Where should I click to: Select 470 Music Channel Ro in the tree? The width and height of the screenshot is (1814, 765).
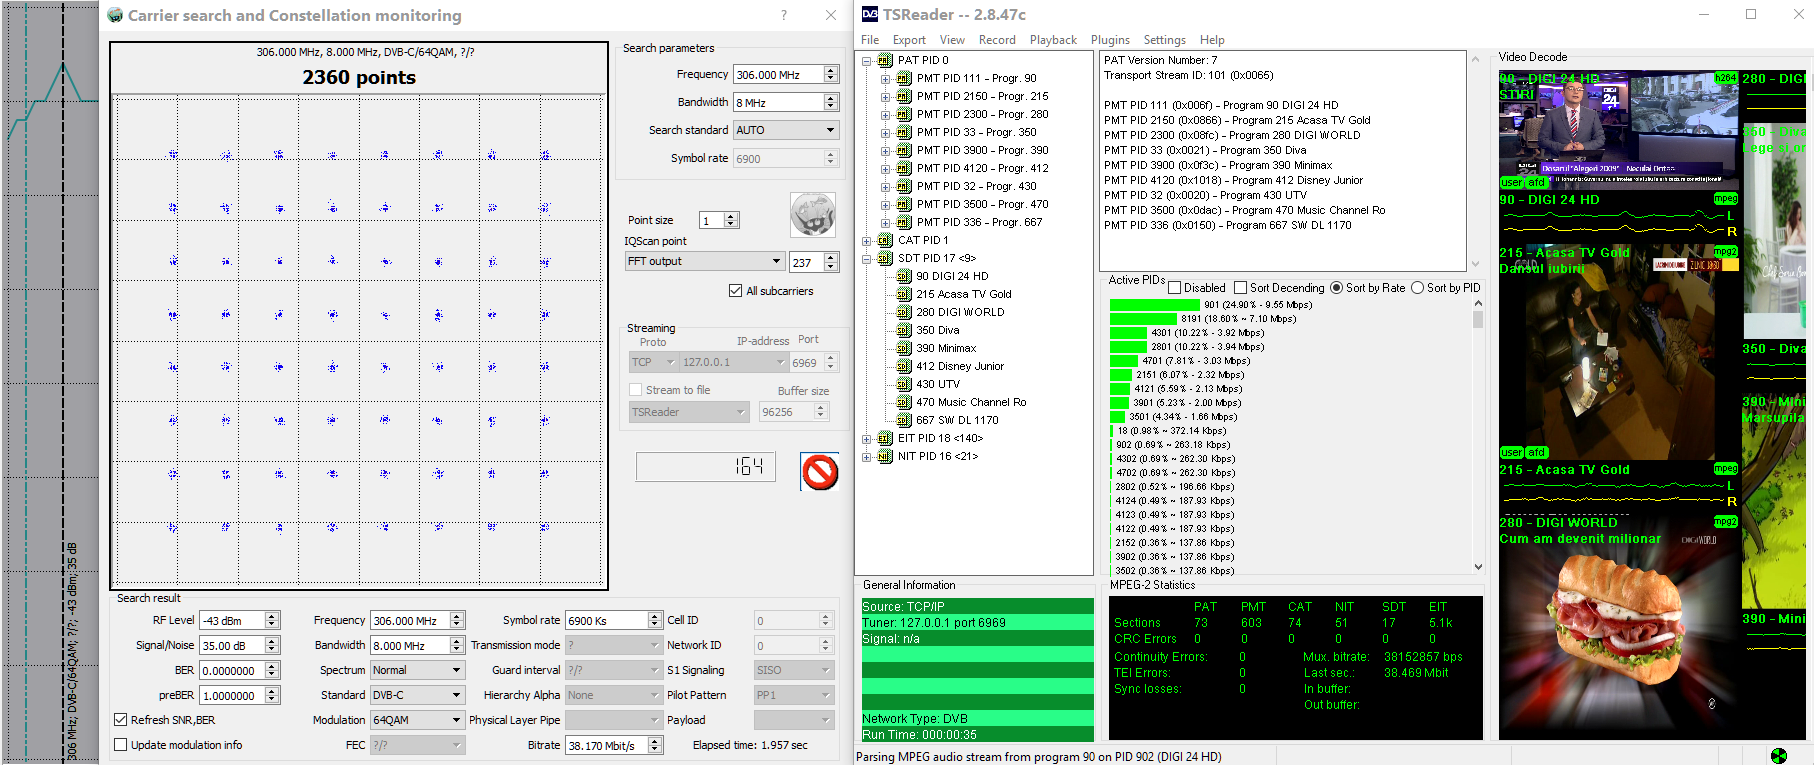(x=971, y=402)
